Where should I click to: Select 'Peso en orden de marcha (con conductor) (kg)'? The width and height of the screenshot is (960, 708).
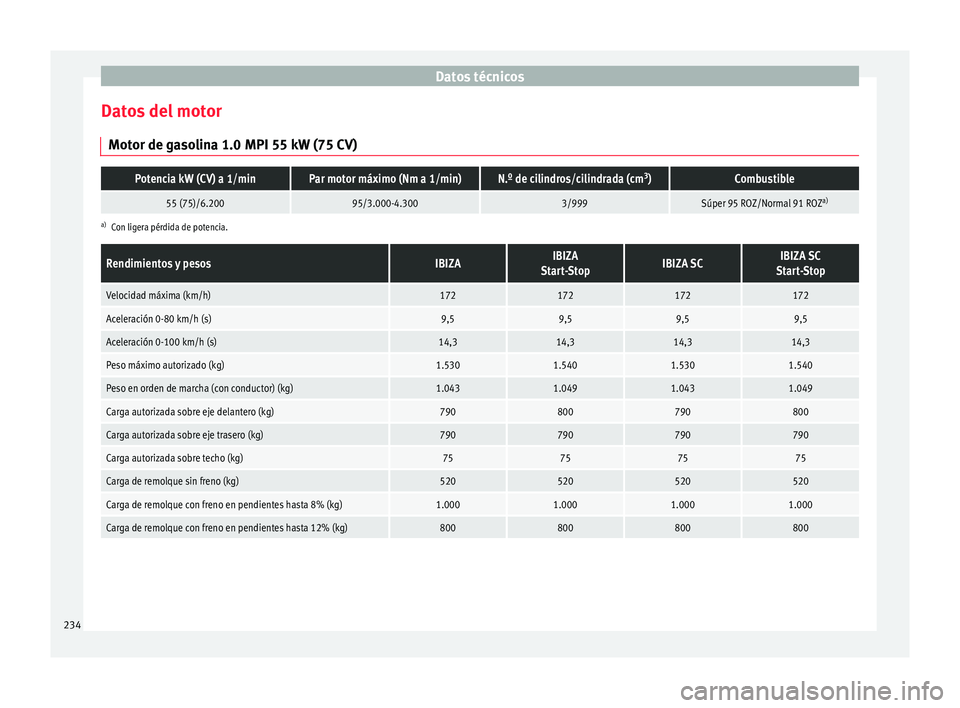point(200,388)
